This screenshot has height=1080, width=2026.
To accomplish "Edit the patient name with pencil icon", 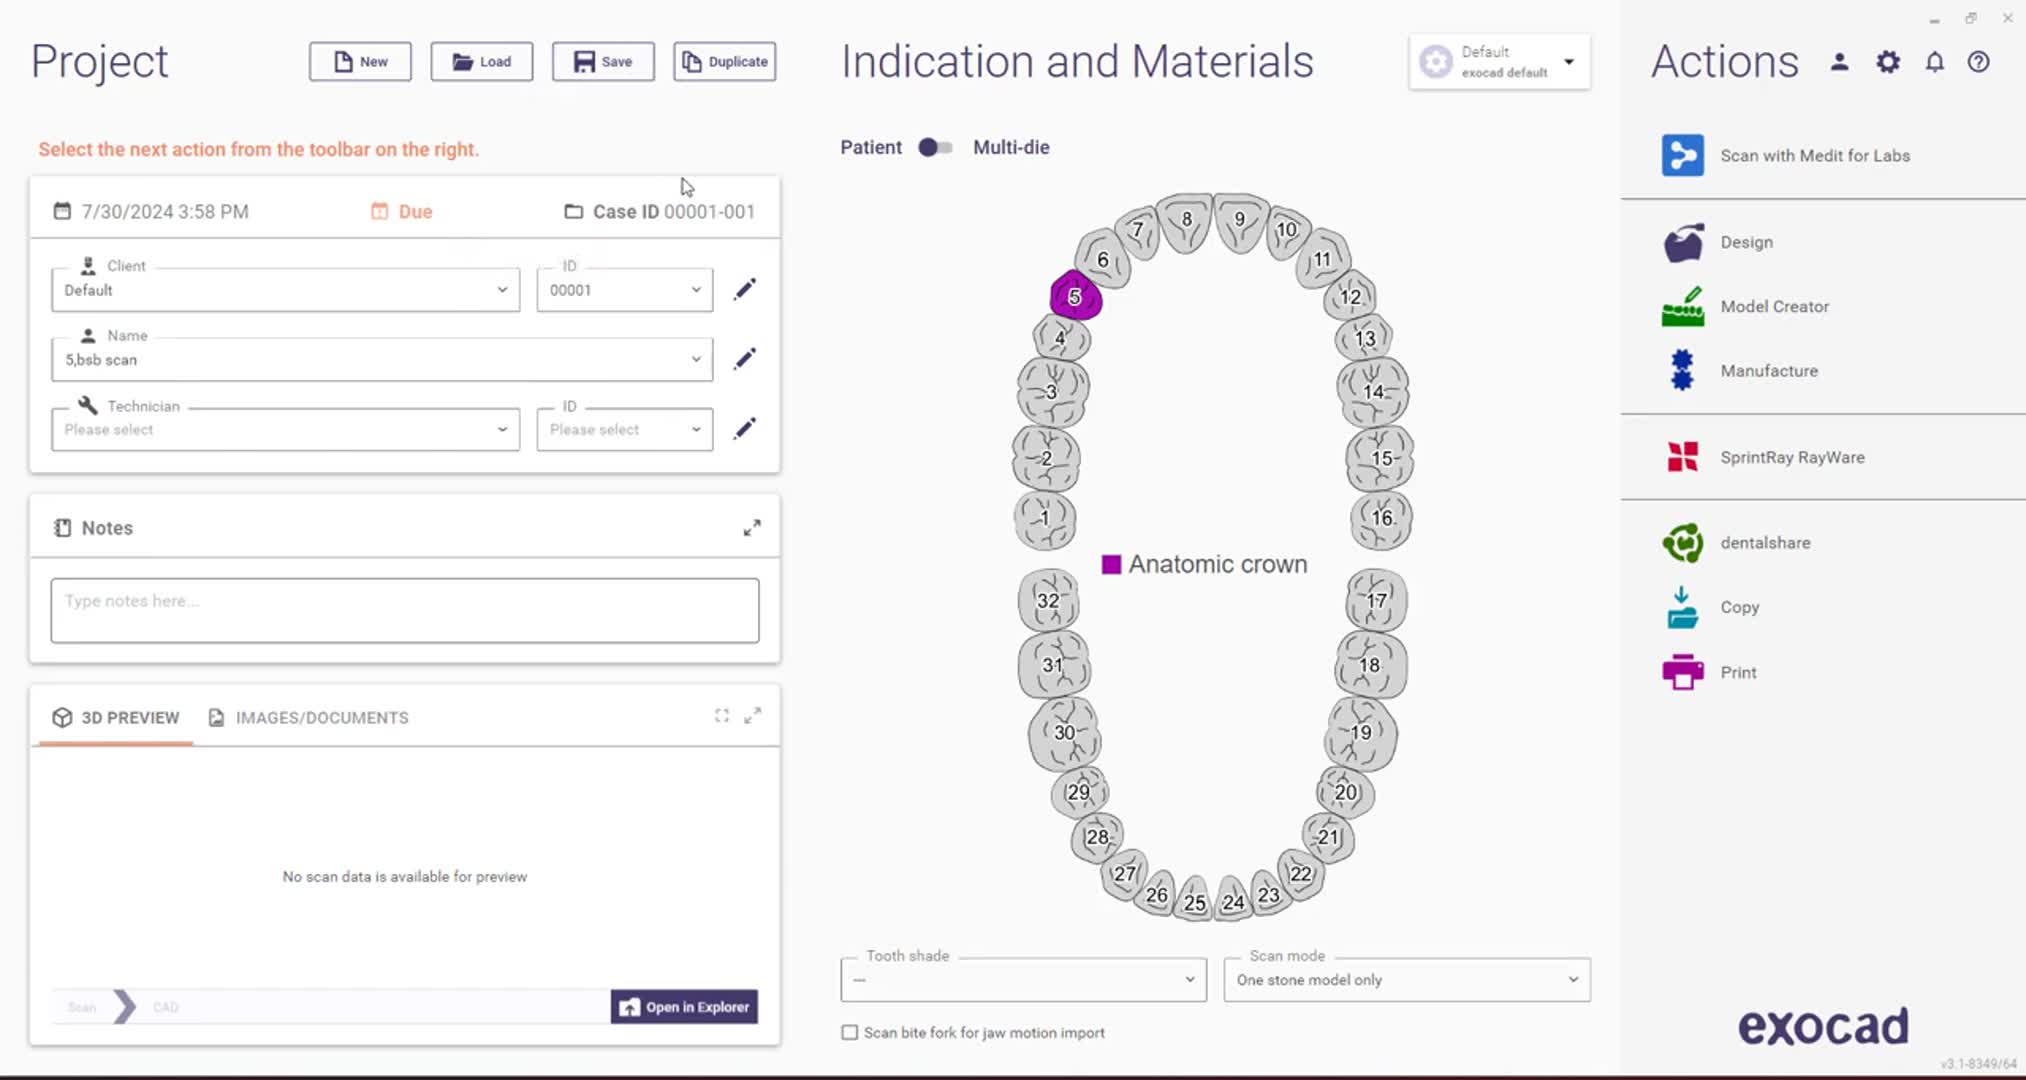I will coord(745,359).
